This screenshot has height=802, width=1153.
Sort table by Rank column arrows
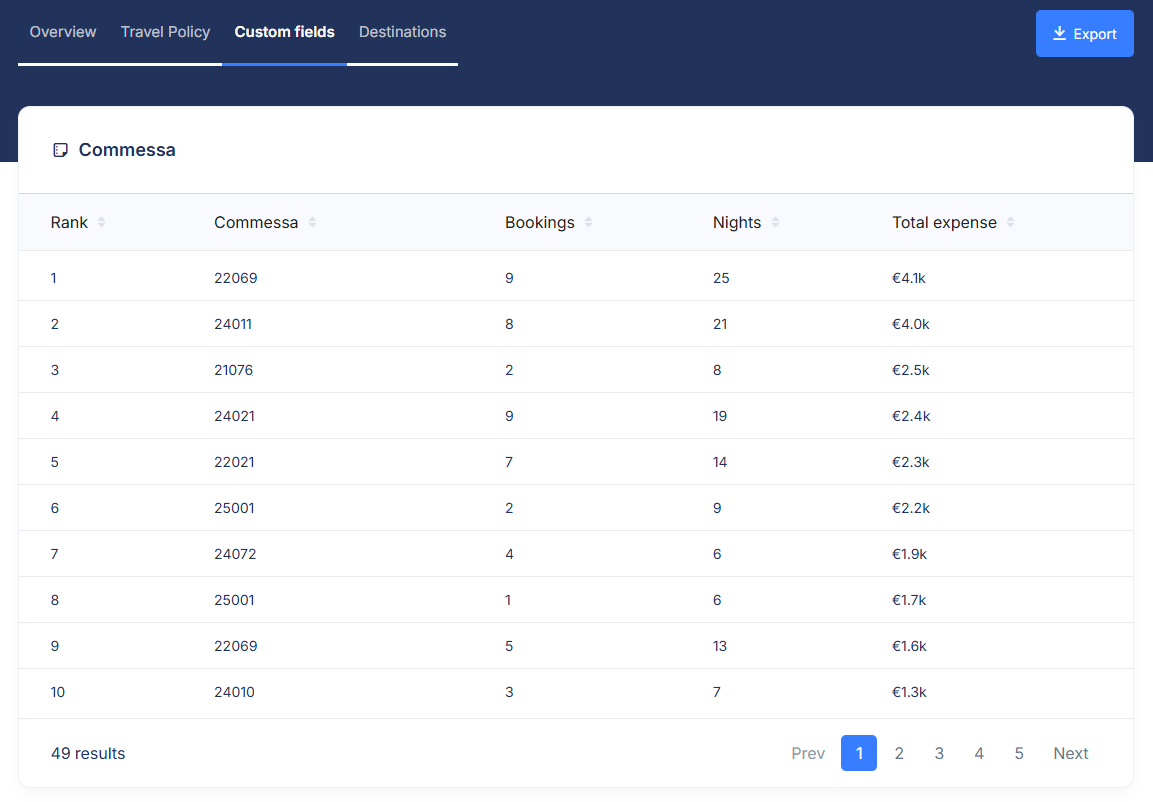click(x=101, y=222)
